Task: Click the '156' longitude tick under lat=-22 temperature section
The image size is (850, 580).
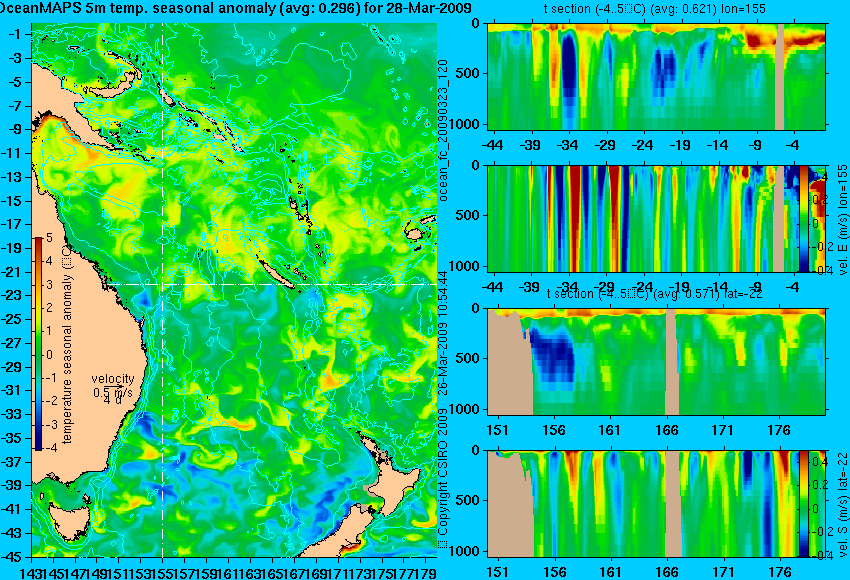Action: point(554,430)
